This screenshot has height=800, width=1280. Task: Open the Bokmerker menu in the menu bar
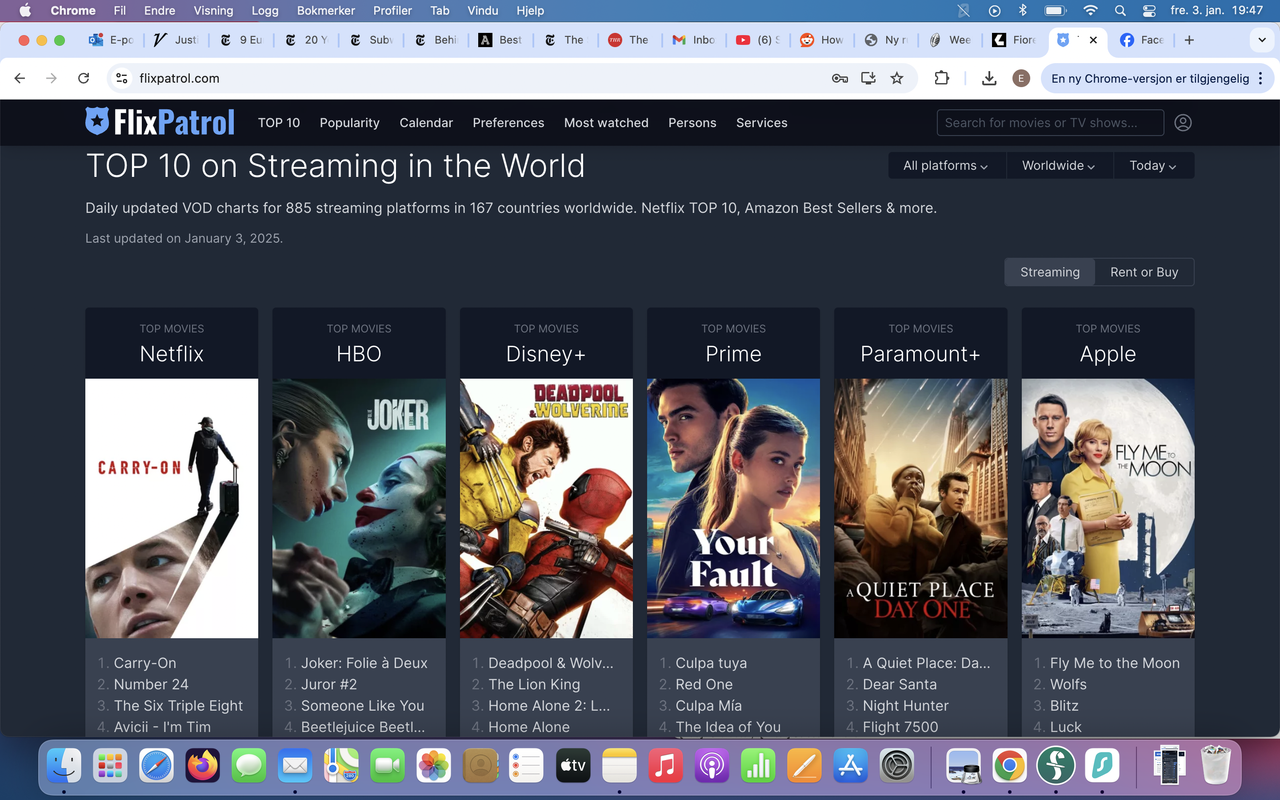click(326, 11)
